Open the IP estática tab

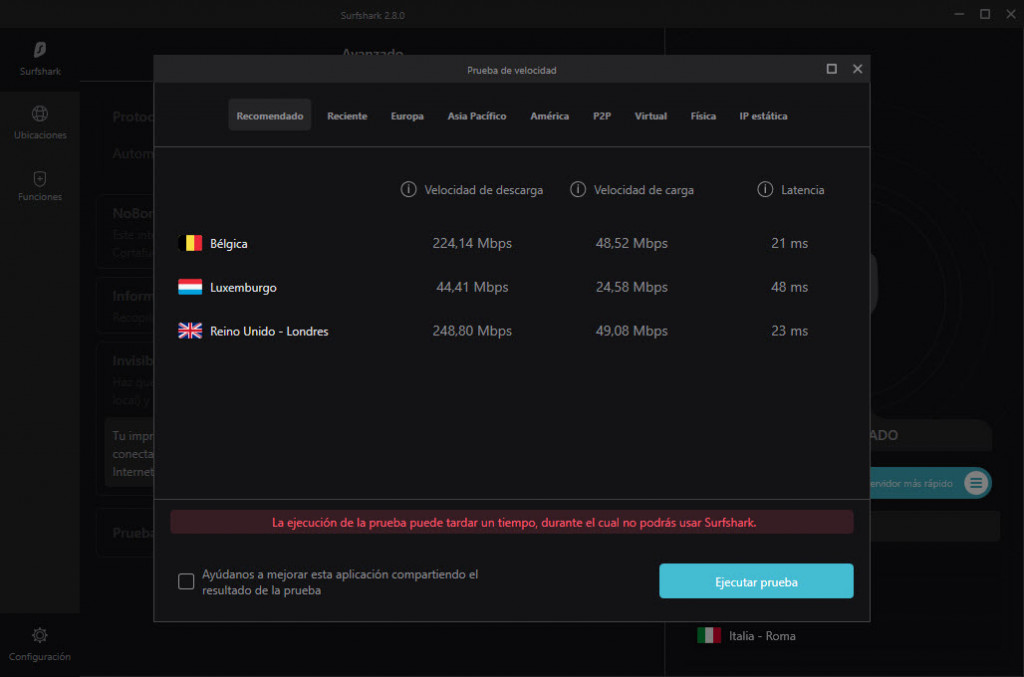click(763, 116)
